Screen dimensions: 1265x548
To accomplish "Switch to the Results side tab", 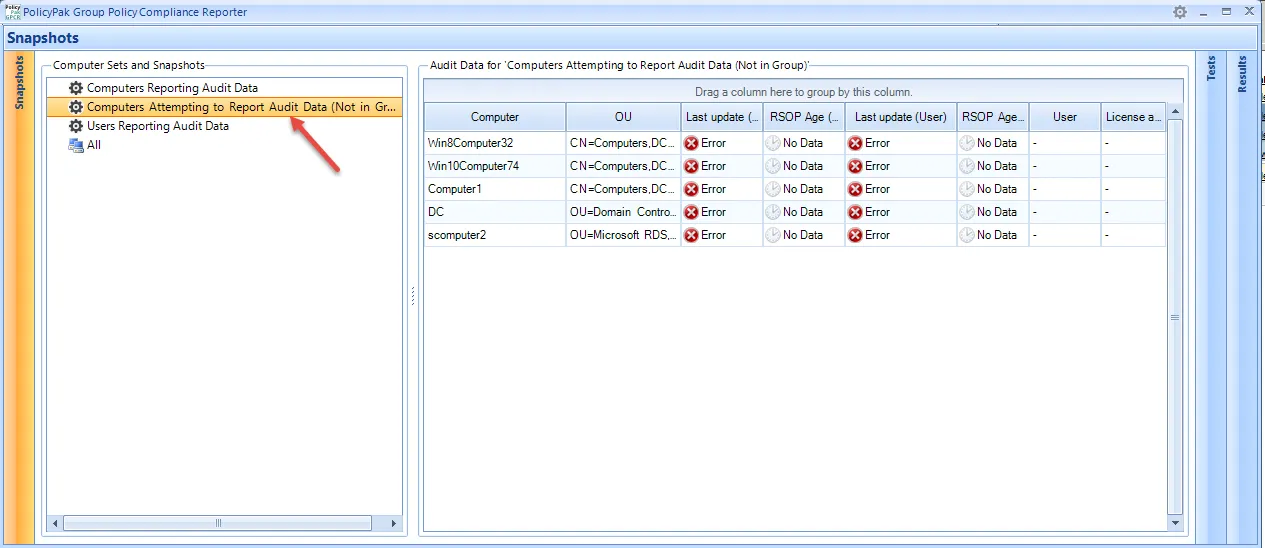I will 1243,296.
